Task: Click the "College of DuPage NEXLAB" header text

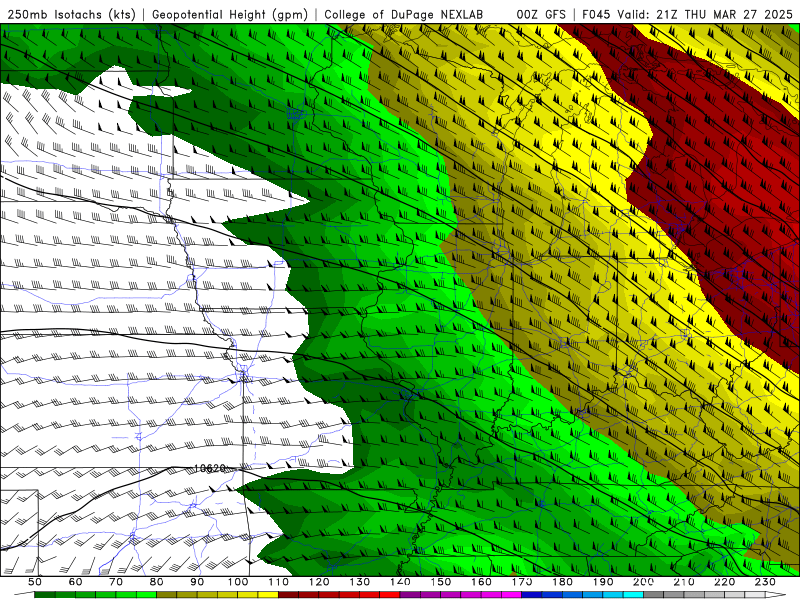Action: pyautogui.click(x=404, y=14)
